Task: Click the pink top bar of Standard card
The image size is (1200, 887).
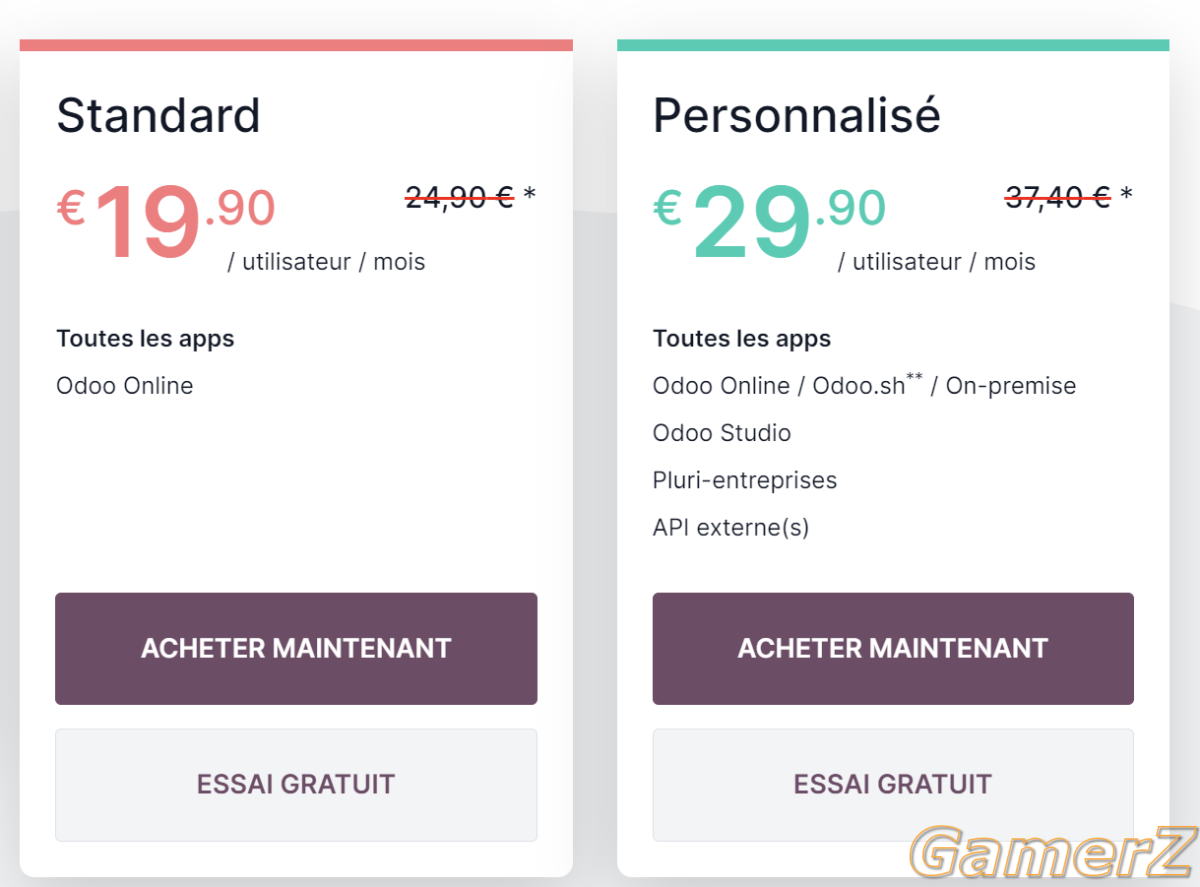Action: pyautogui.click(x=296, y=45)
